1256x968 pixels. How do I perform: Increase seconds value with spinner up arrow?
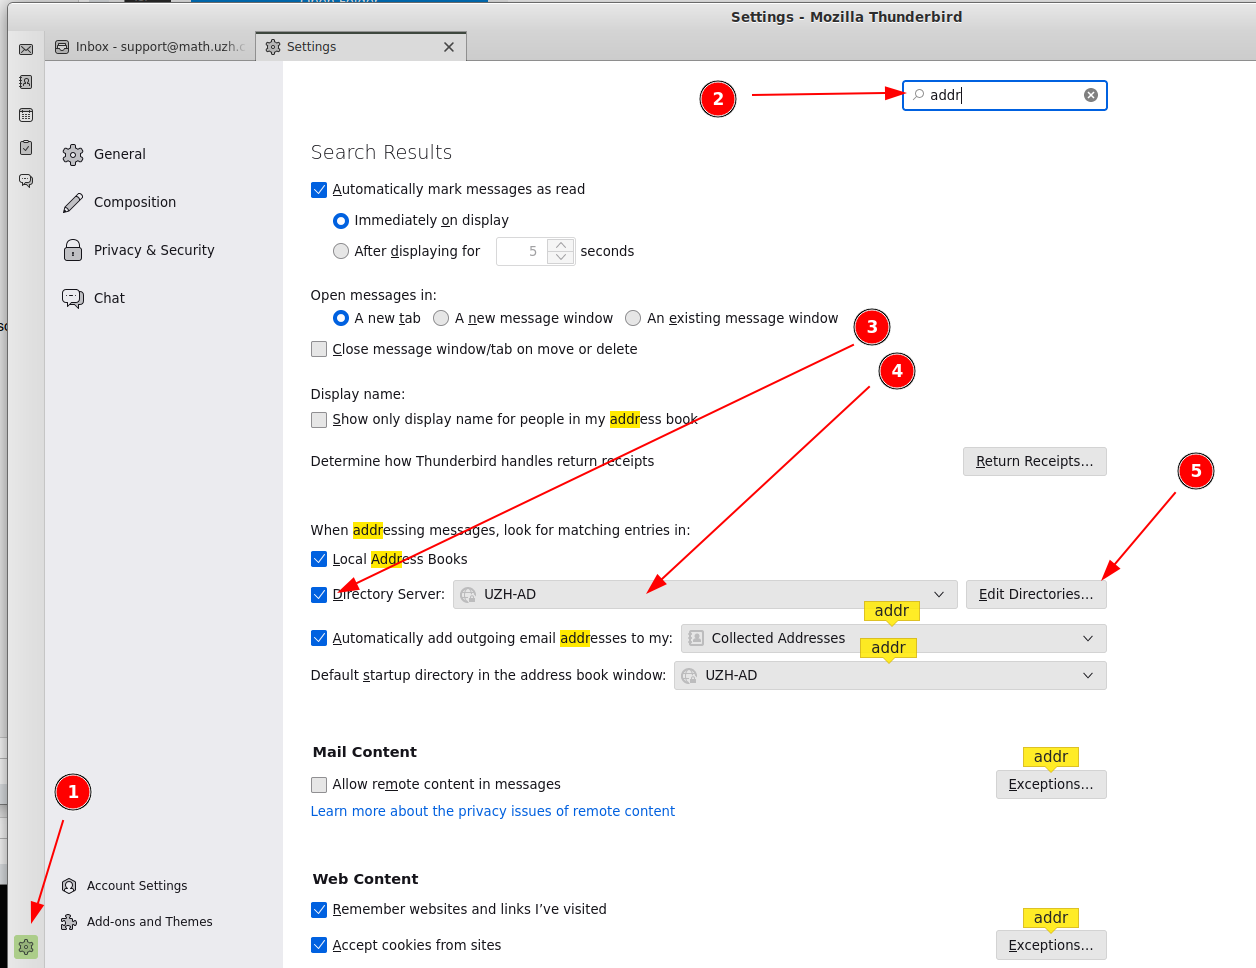561,245
